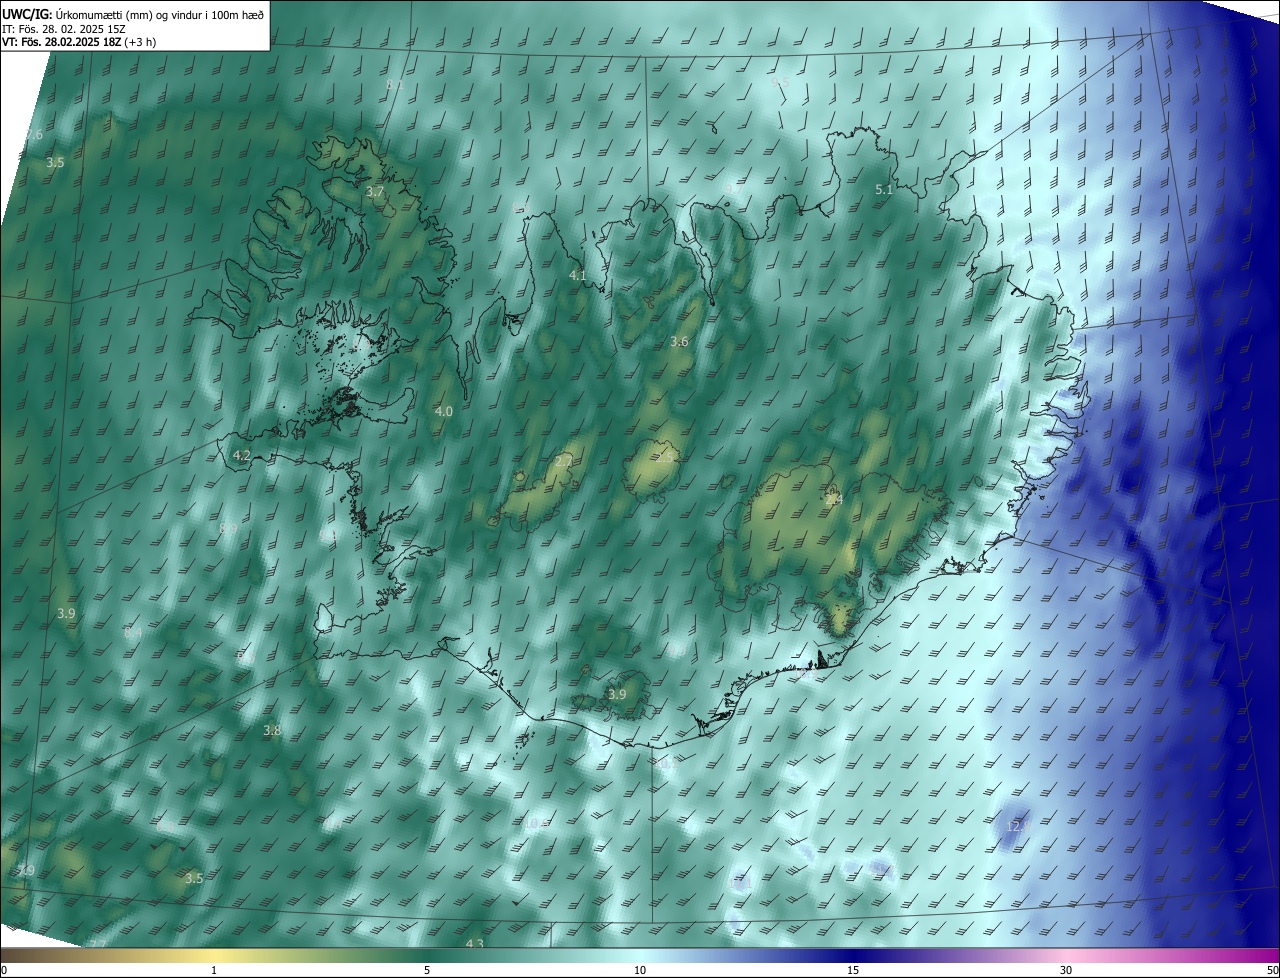Click the map value "3.6" in the central north
The height and width of the screenshot is (978, 1280).
pos(679,342)
